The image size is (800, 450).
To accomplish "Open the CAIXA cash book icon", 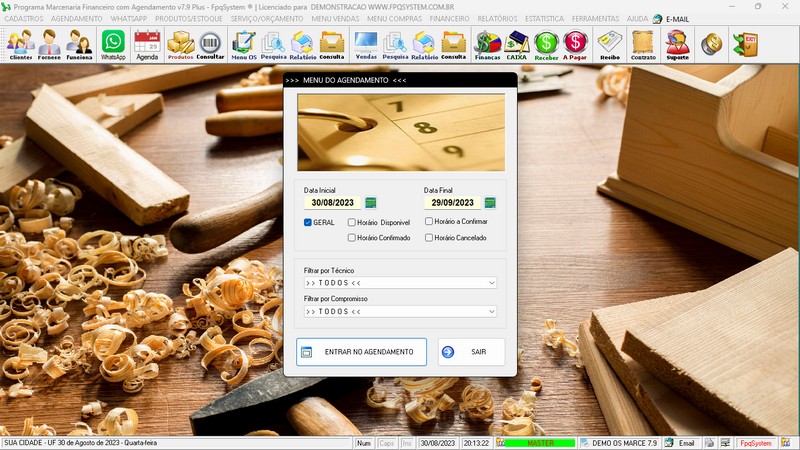I will pyautogui.click(x=516, y=44).
